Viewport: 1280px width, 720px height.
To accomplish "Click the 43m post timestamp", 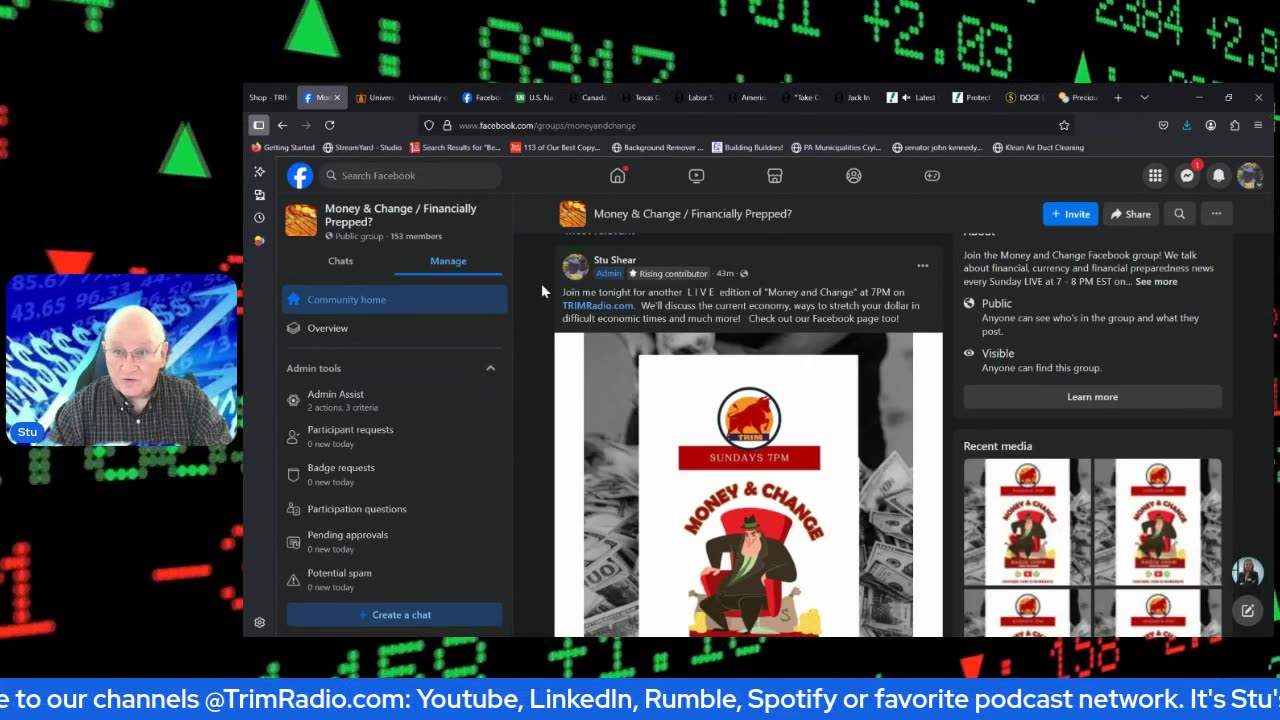I will [x=725, y=274].
